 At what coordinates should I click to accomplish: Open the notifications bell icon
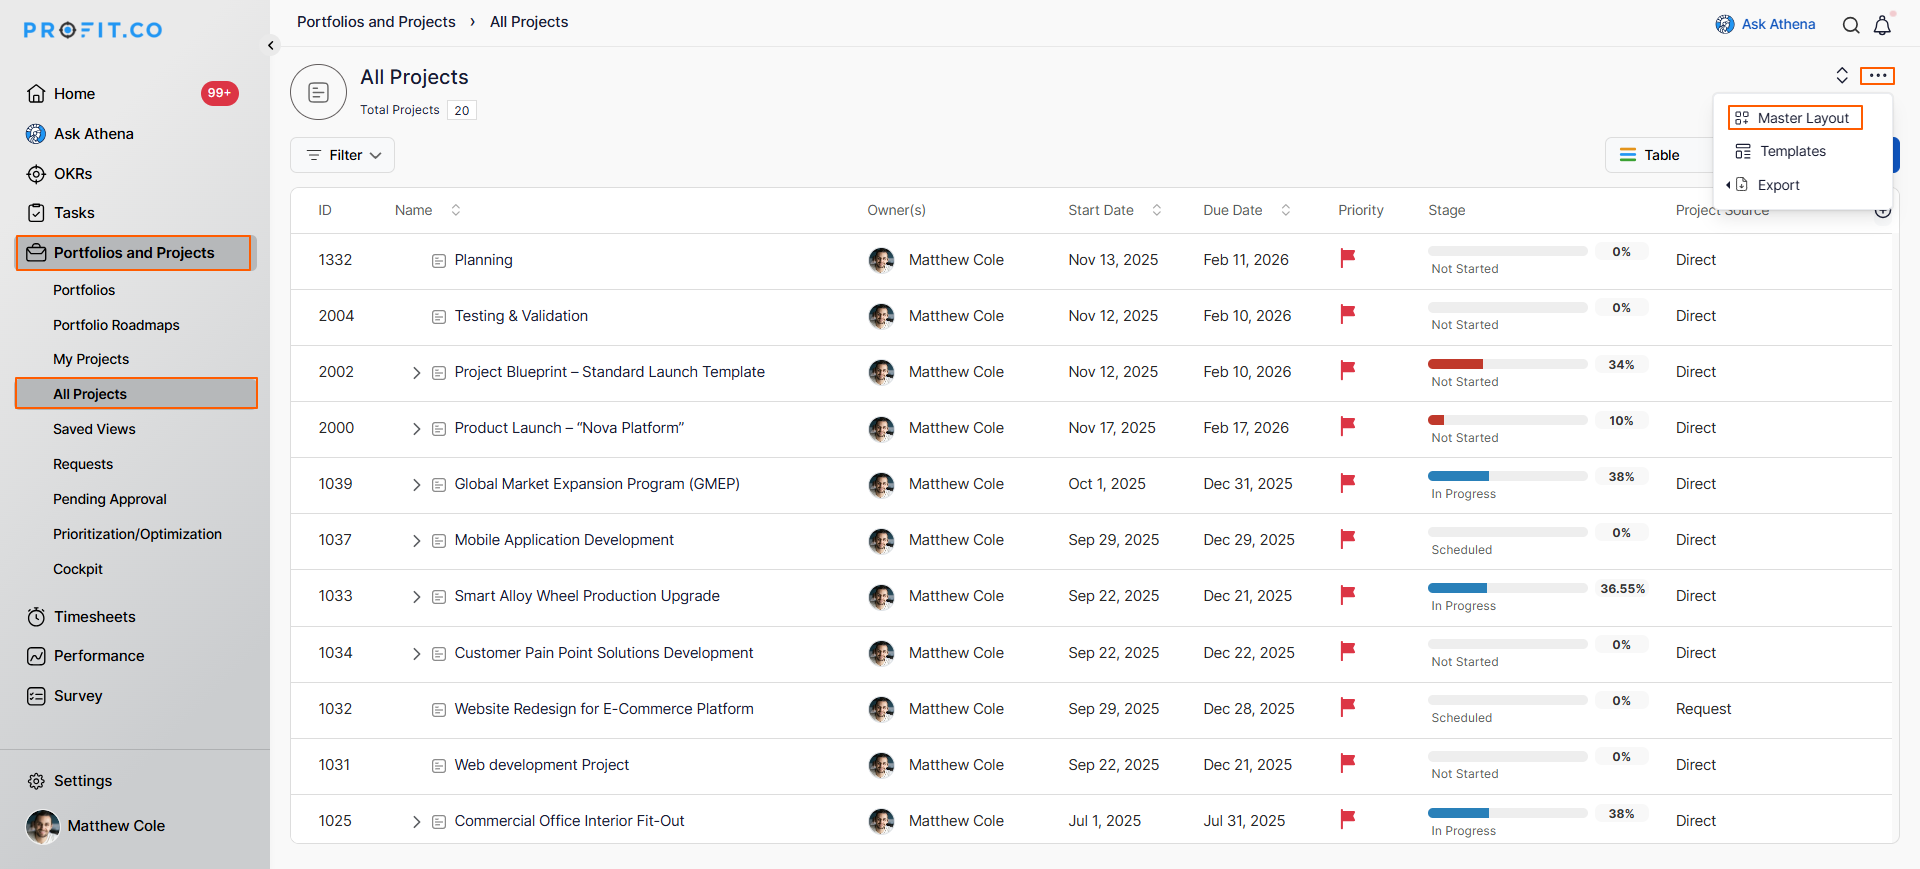click(1882, 25)
